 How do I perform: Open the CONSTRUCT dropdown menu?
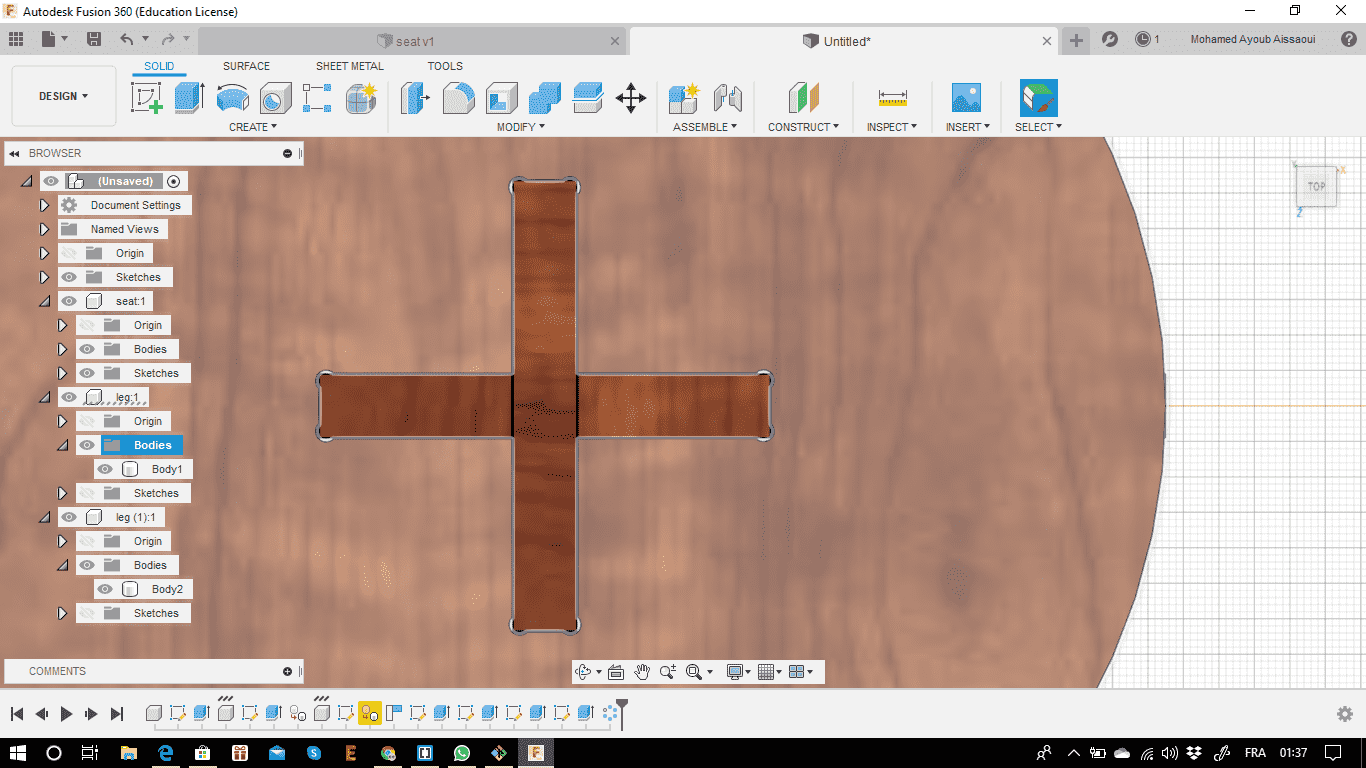(x=803, y=127)
